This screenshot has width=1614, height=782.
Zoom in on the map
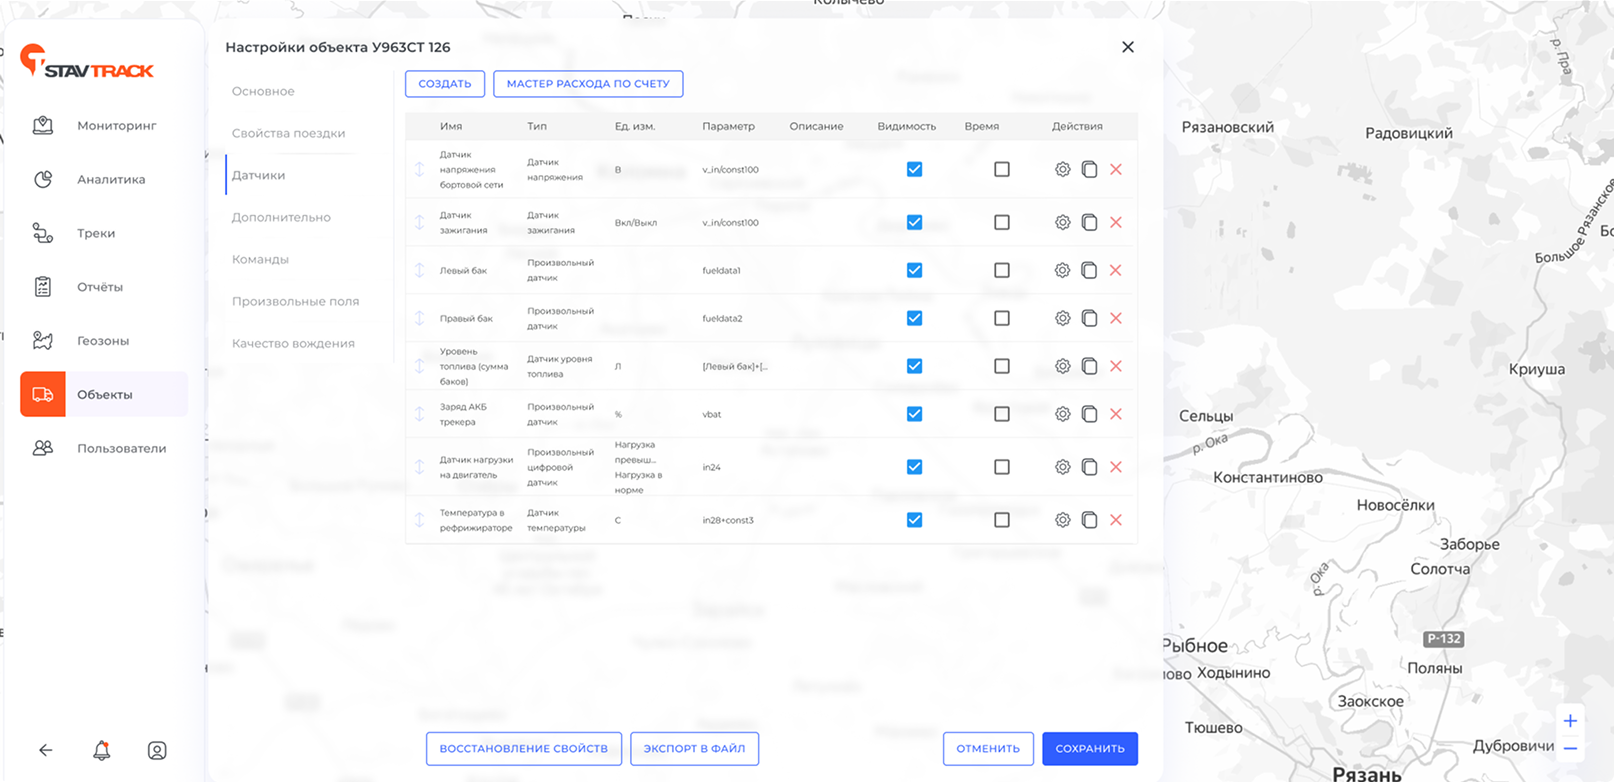click(1570, 720)
